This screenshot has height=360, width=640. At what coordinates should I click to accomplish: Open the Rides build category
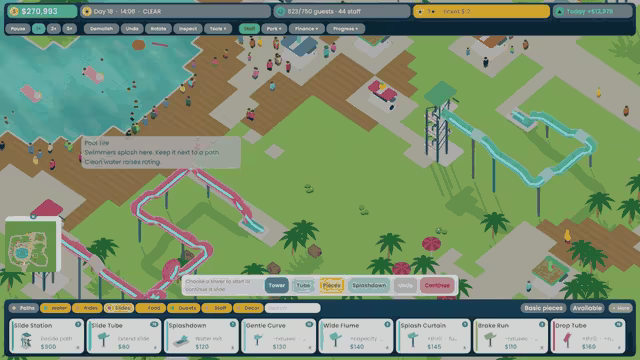[x=87, y=308]
